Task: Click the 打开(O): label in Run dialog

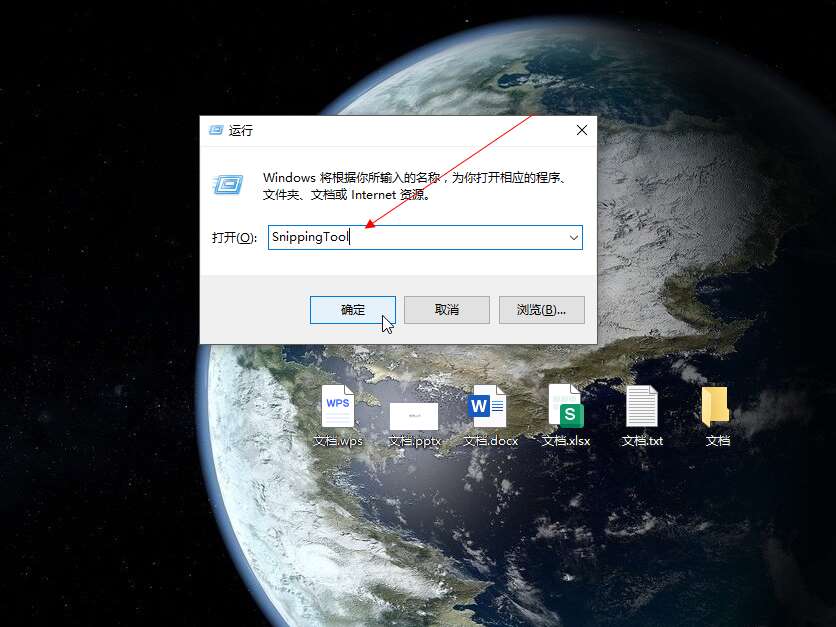Action: pyautogui.click(x=235, y=237)
